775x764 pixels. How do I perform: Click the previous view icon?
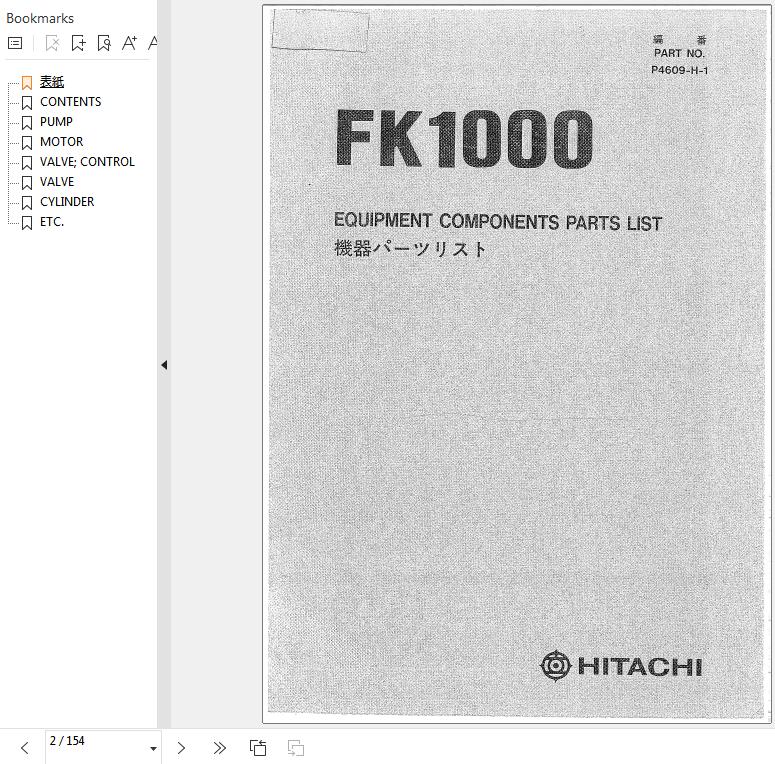tap(258, 748)
